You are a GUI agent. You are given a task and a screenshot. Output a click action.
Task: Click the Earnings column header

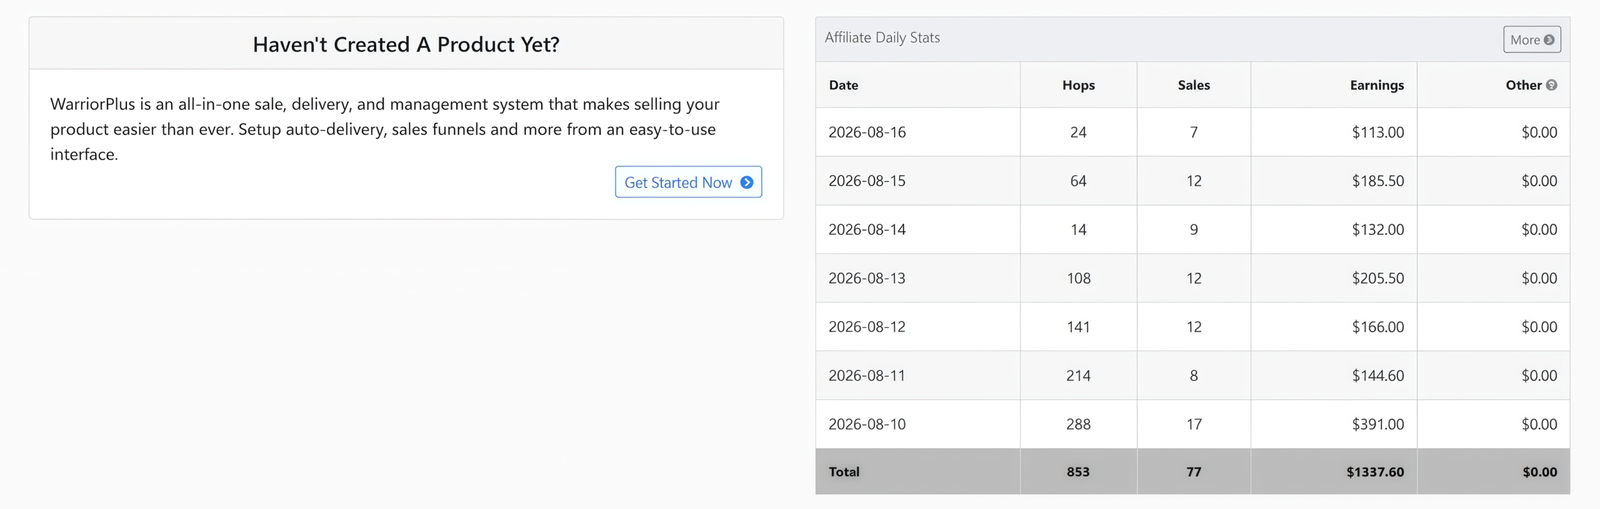pos(1376,85)
